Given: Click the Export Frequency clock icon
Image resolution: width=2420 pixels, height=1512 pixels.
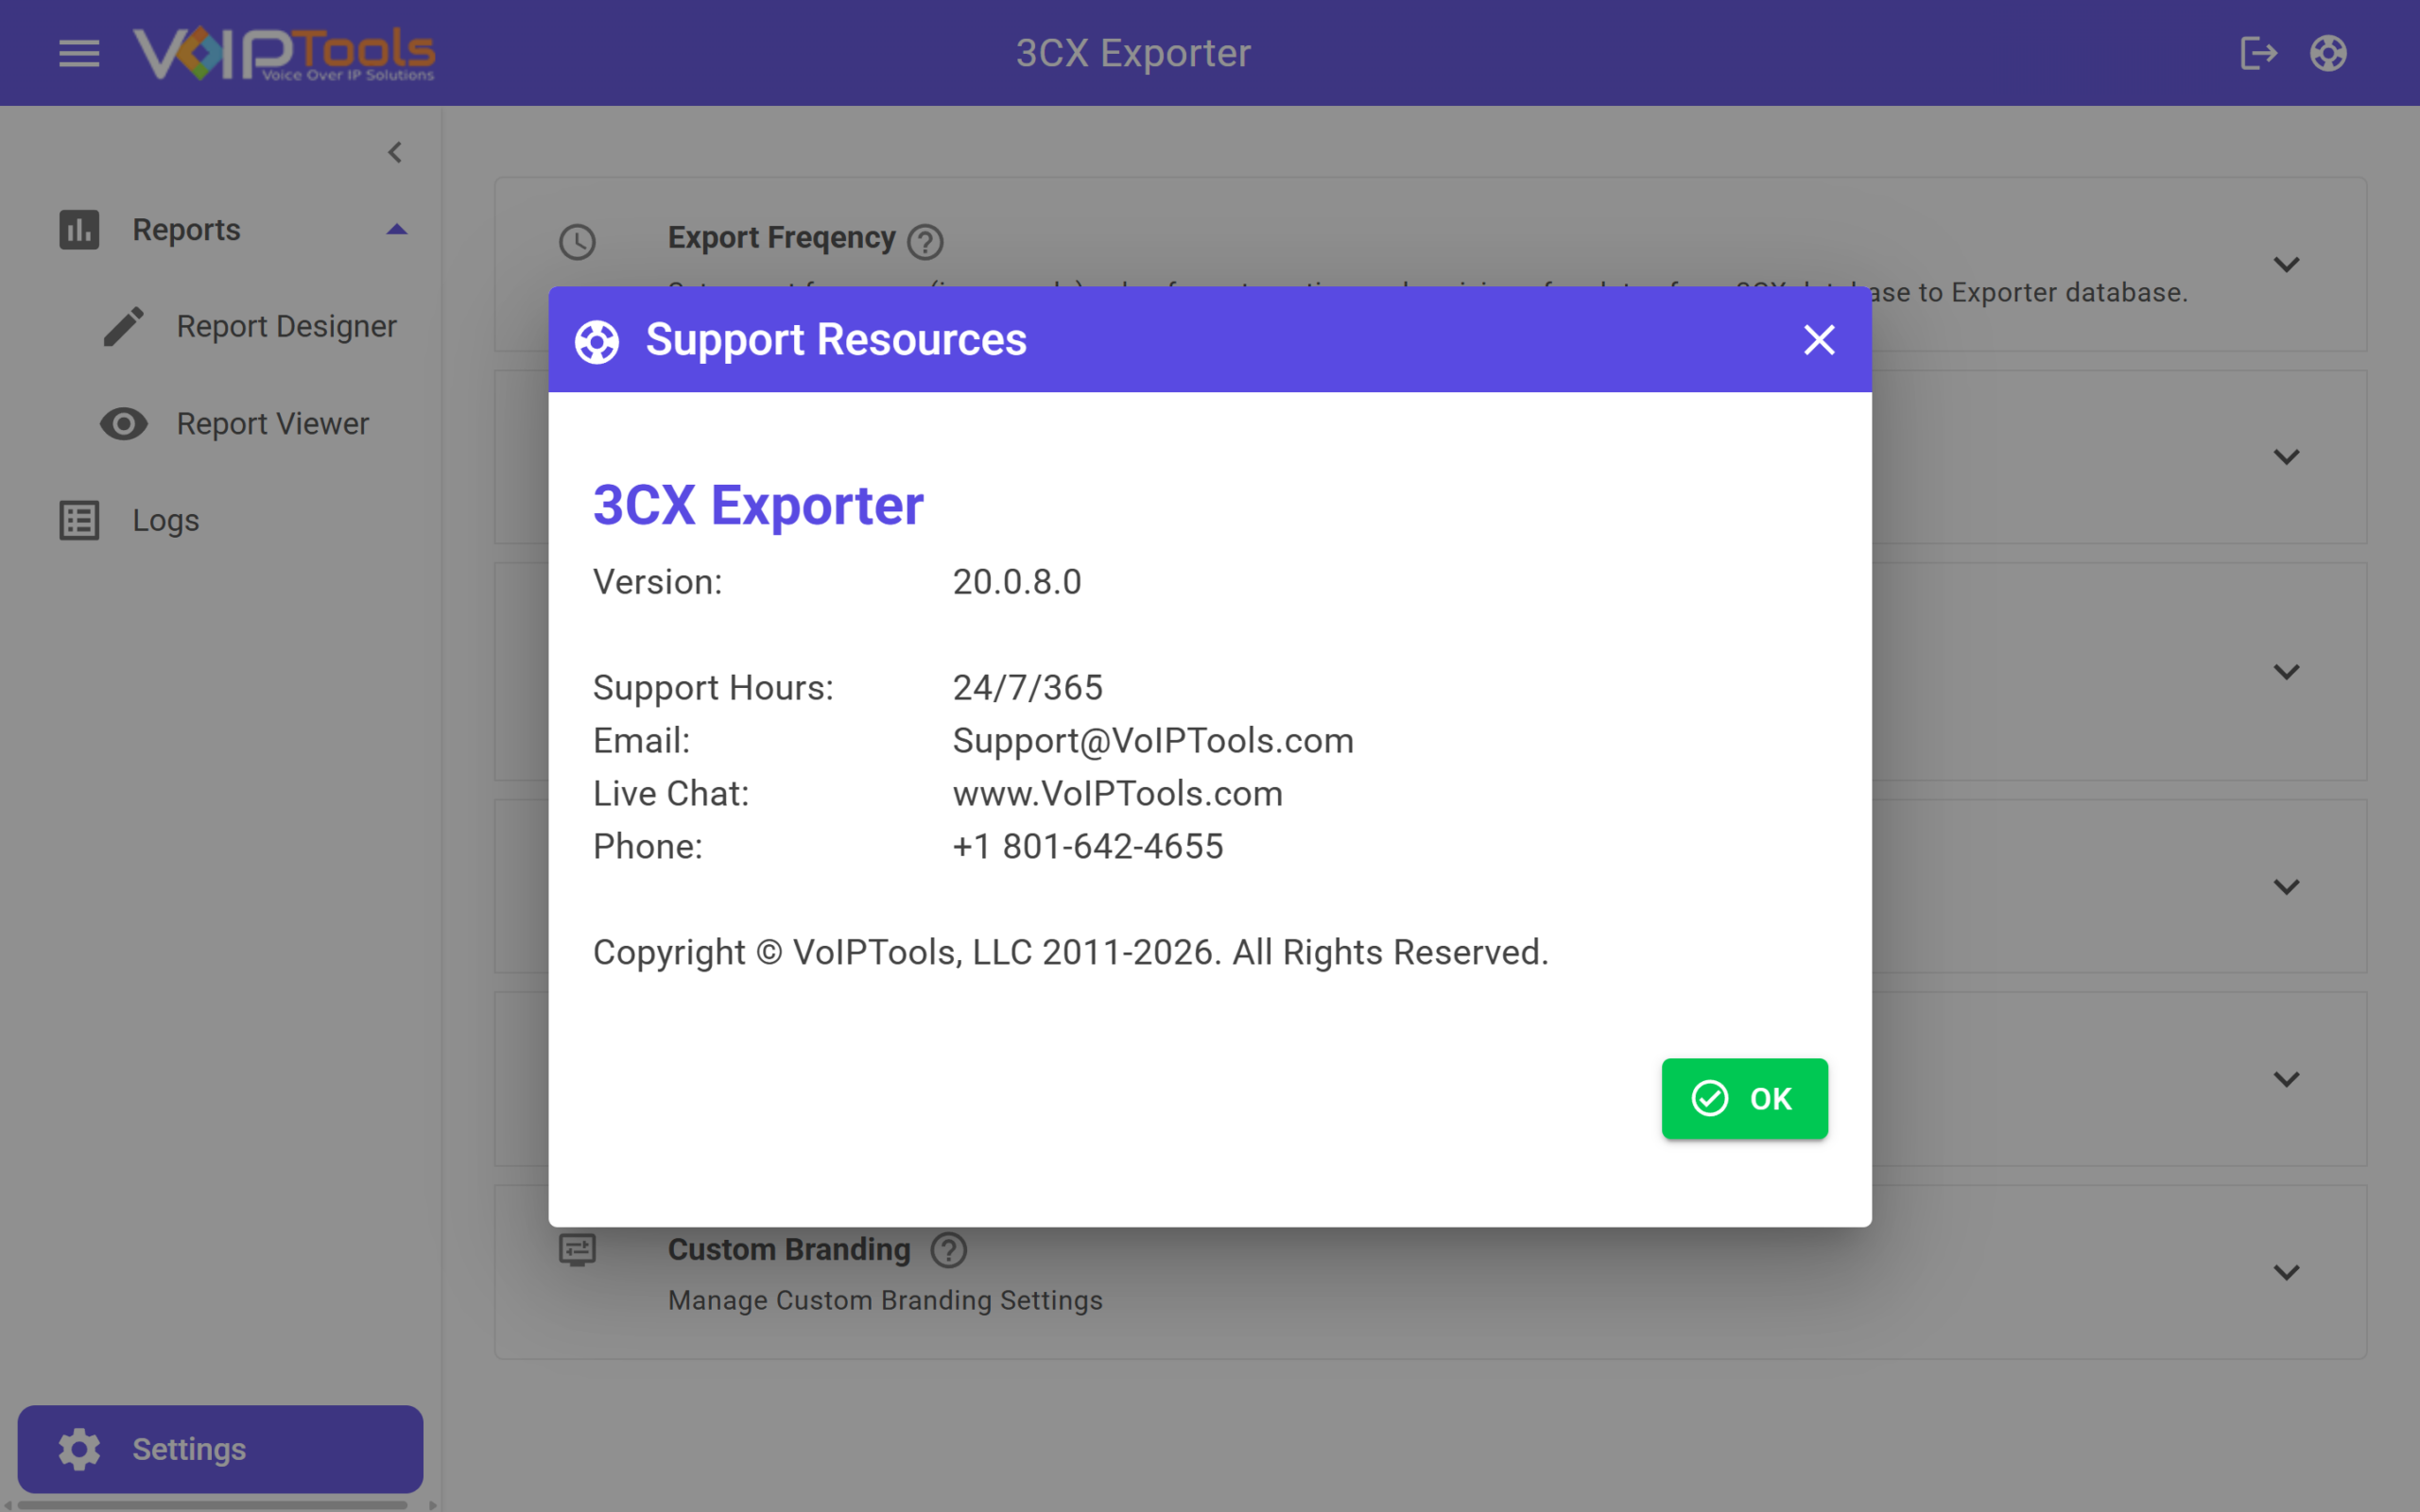Looking at the screenshot, I should pos(577,242).
